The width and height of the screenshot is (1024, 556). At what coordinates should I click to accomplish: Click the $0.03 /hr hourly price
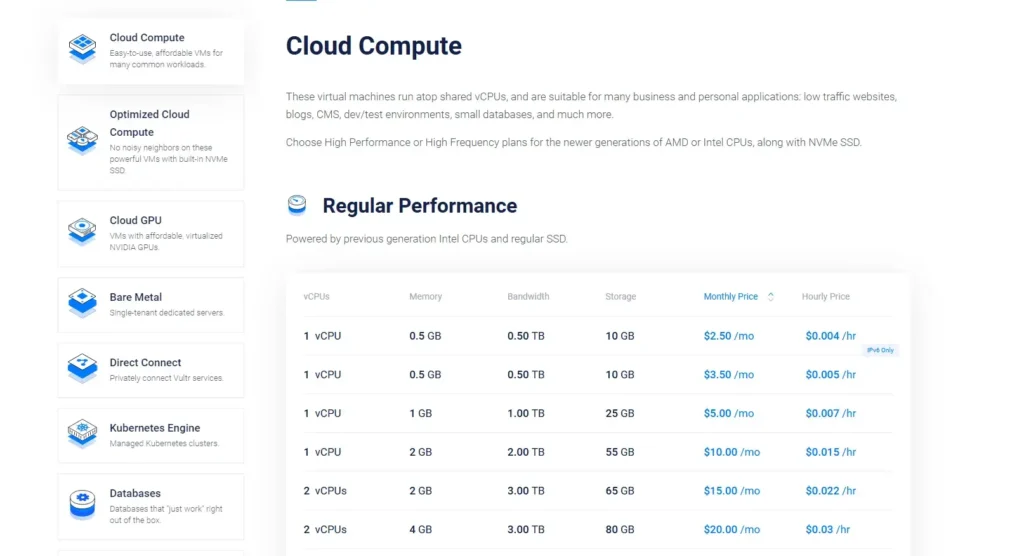[827, 529]
